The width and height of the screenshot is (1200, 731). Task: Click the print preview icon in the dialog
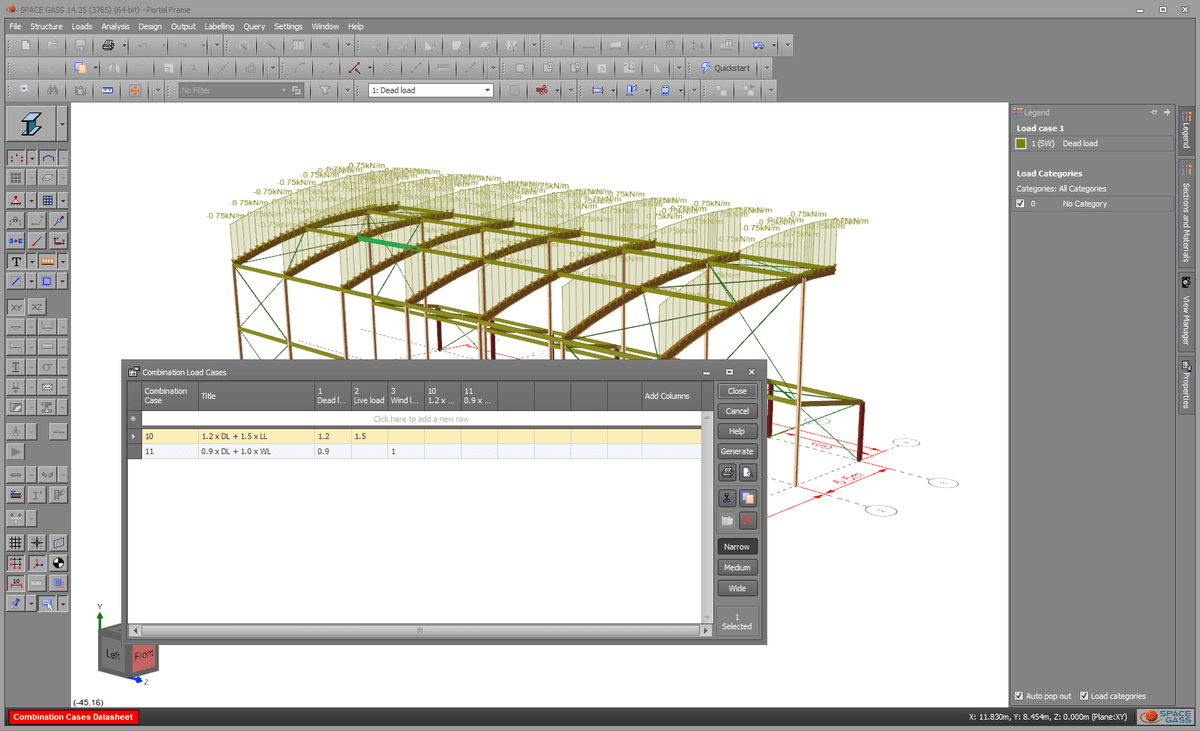coord(747,472)
